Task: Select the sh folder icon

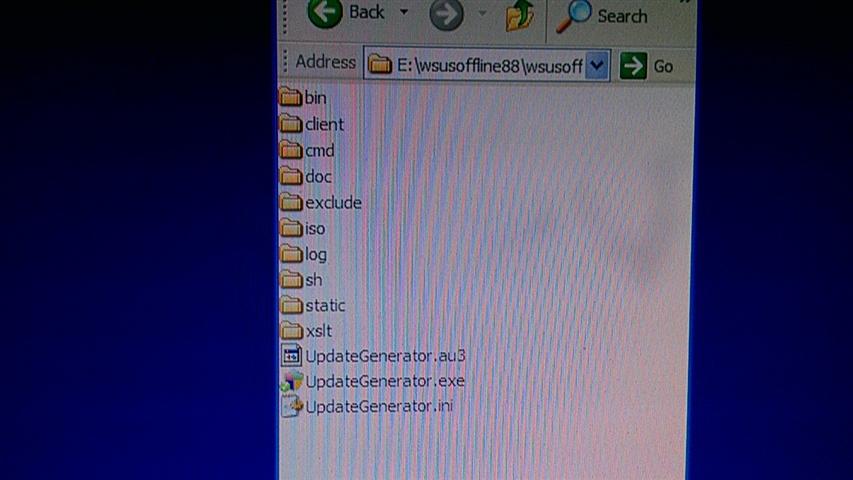Action: pyautogui.click(x=292, y=279)
